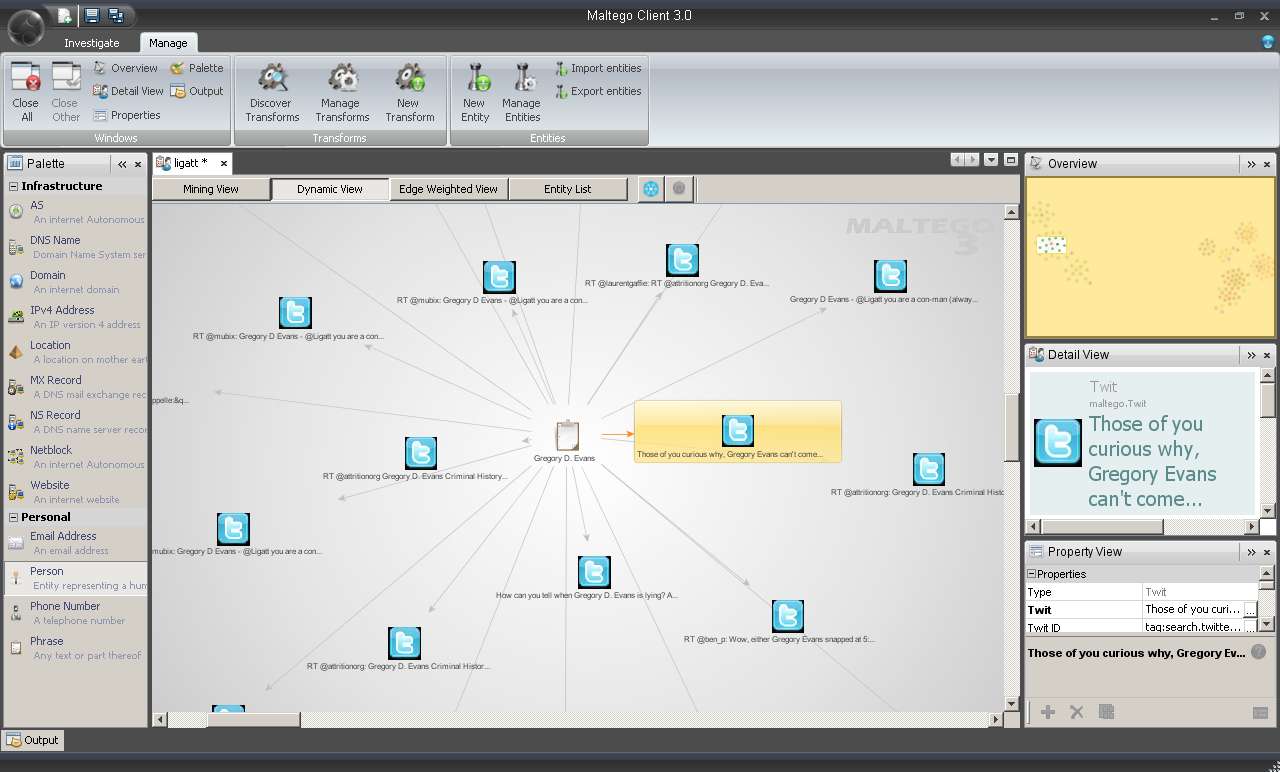This screenshot has width=1280, height=772.
Task: Open Manage Entities
Action: [522, 93]
